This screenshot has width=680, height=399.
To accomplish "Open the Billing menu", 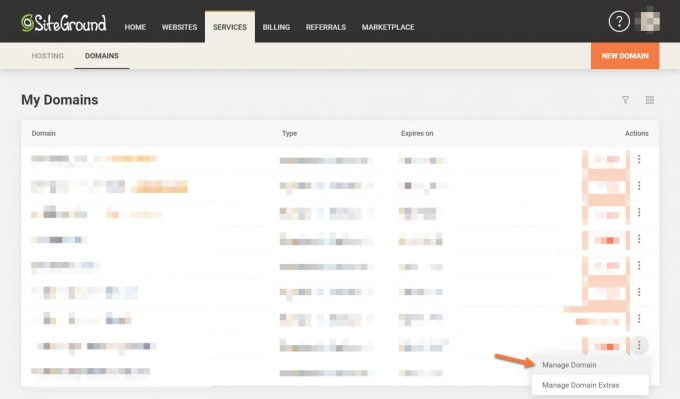I will coord(276,27).
